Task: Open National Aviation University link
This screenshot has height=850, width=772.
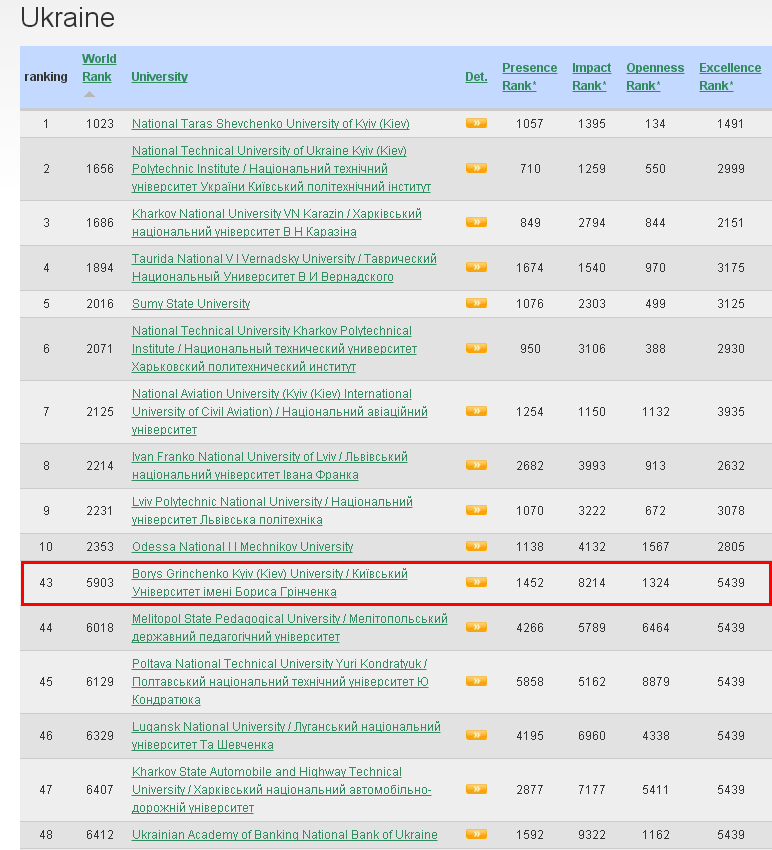Action: coord(279,411)
